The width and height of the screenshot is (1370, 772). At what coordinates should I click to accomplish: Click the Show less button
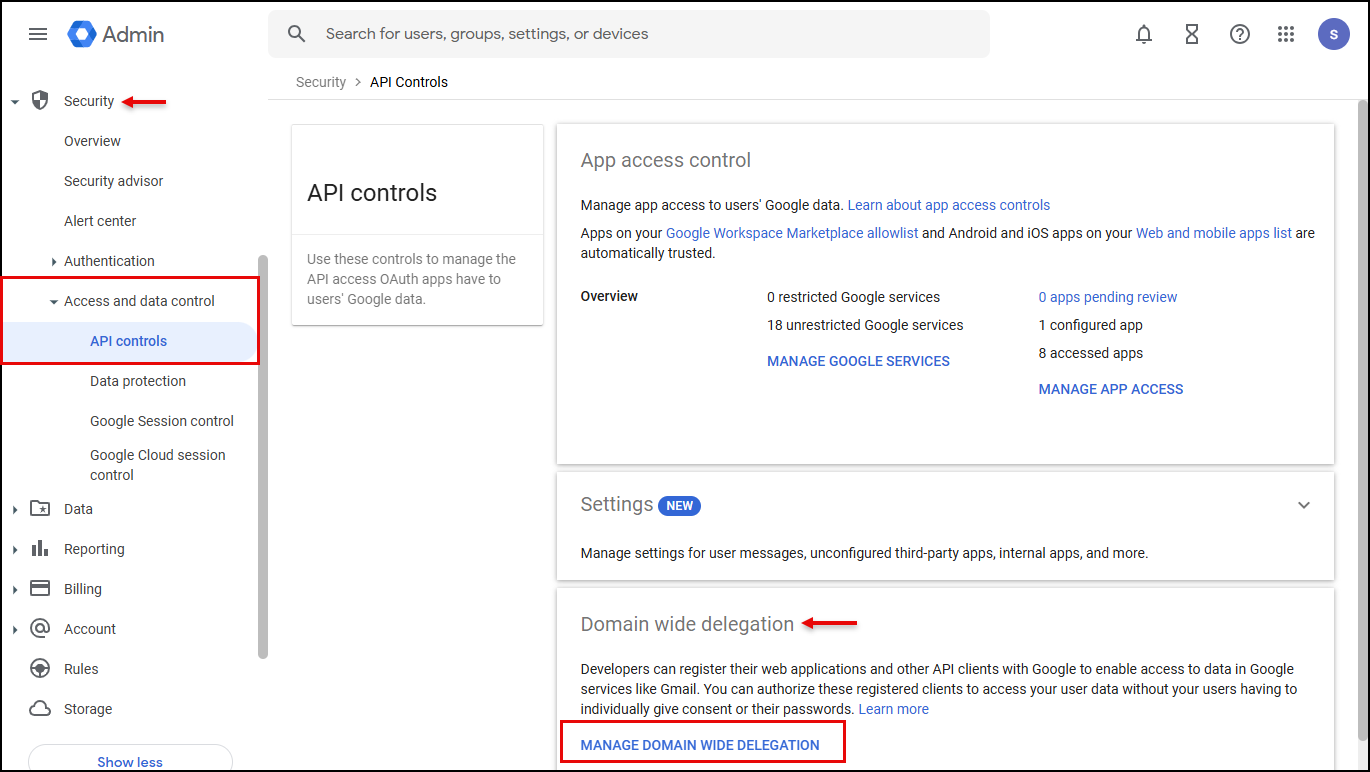tap(130, 761)
